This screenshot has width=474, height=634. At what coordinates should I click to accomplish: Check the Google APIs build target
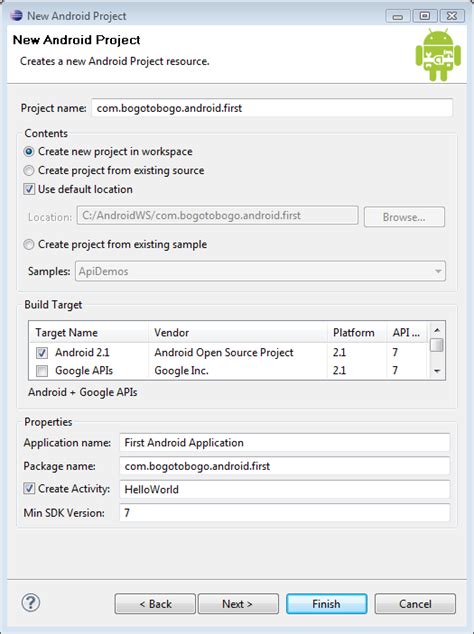coord(42,371)
